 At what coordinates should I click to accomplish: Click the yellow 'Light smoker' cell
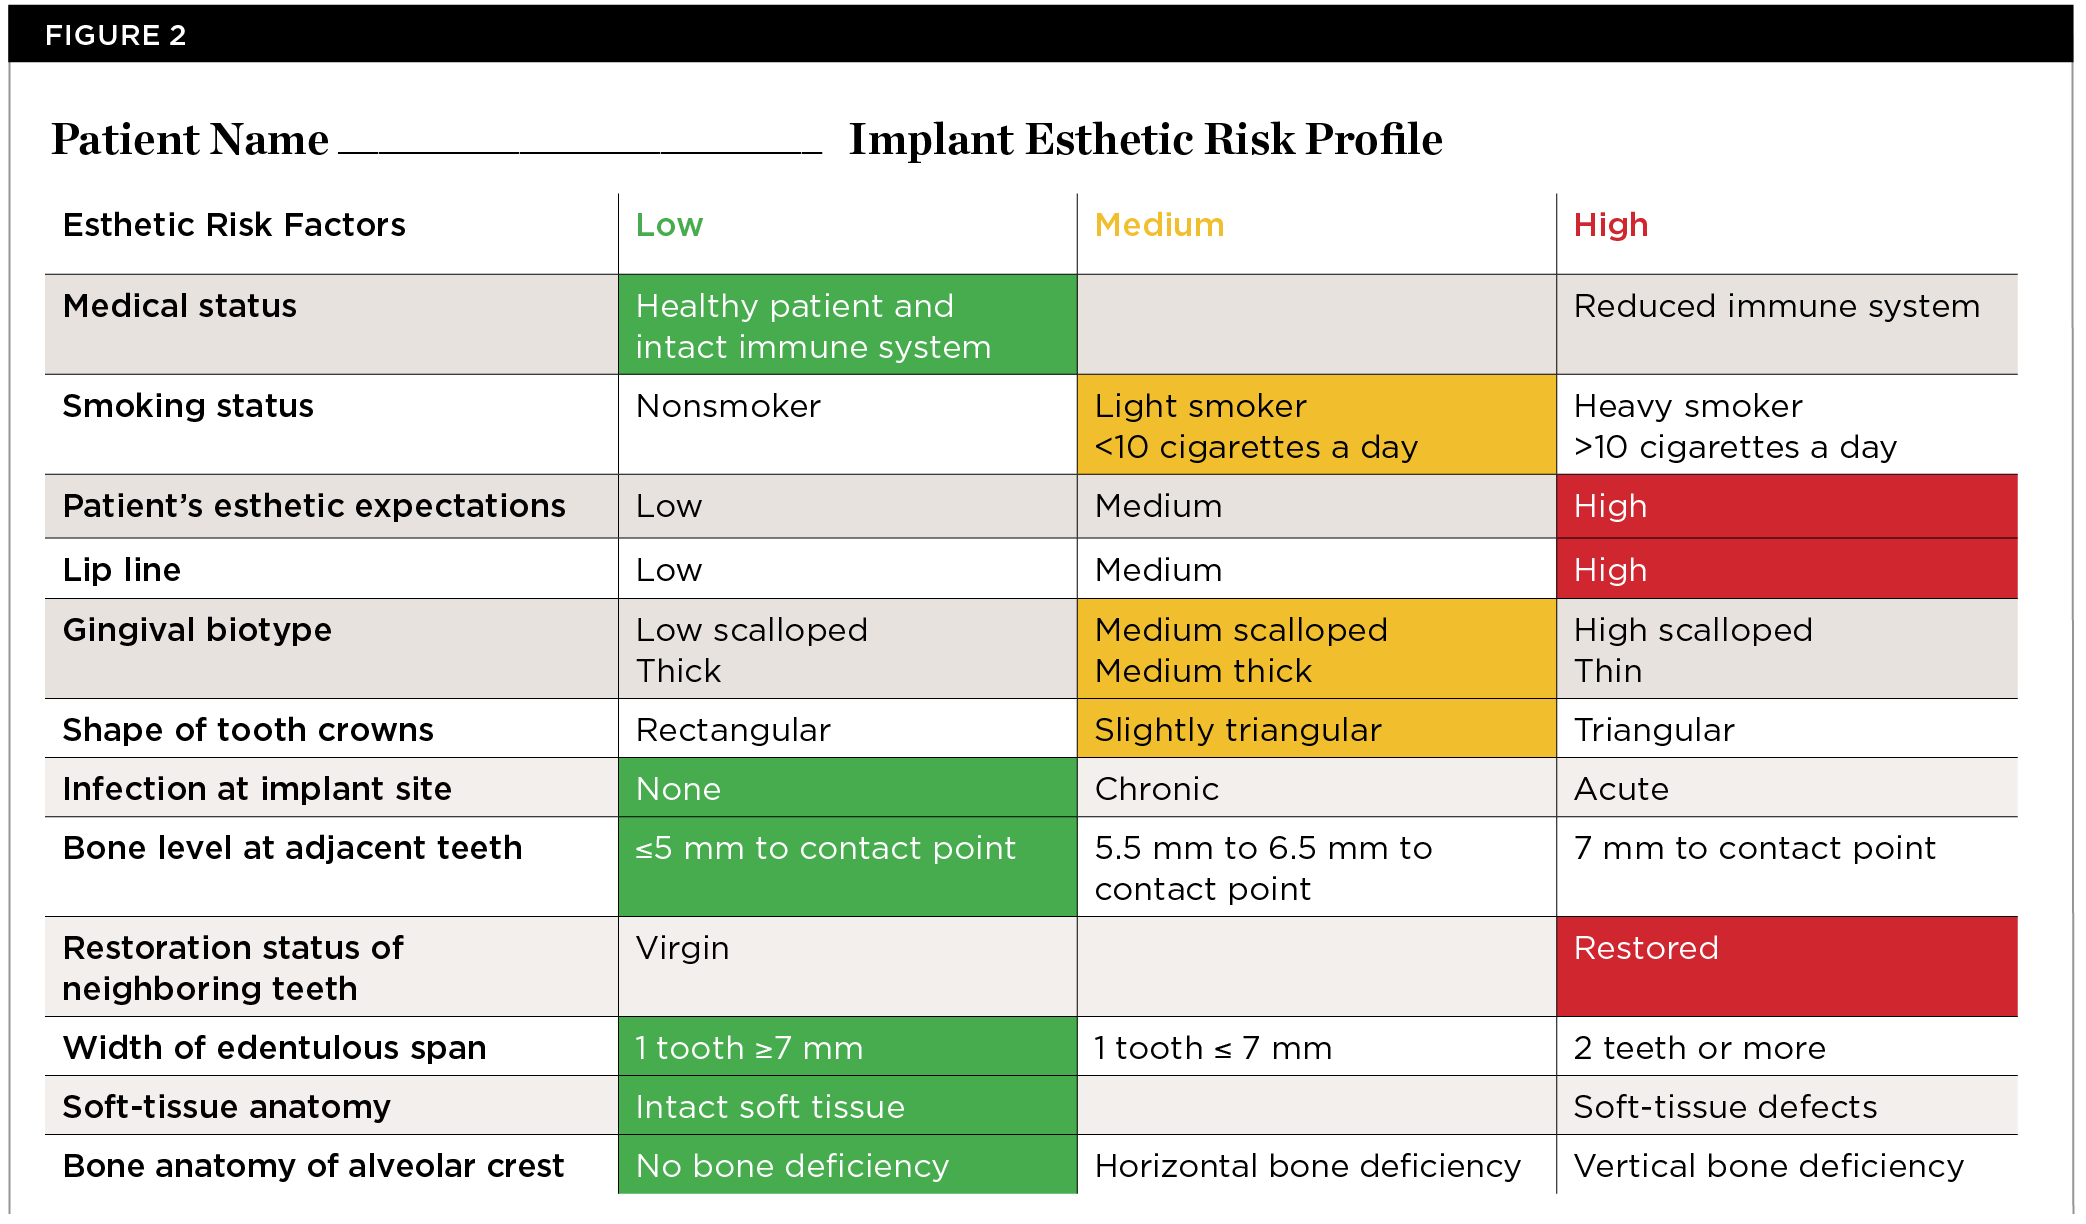pyautogui.click(x=1316, y=425)
